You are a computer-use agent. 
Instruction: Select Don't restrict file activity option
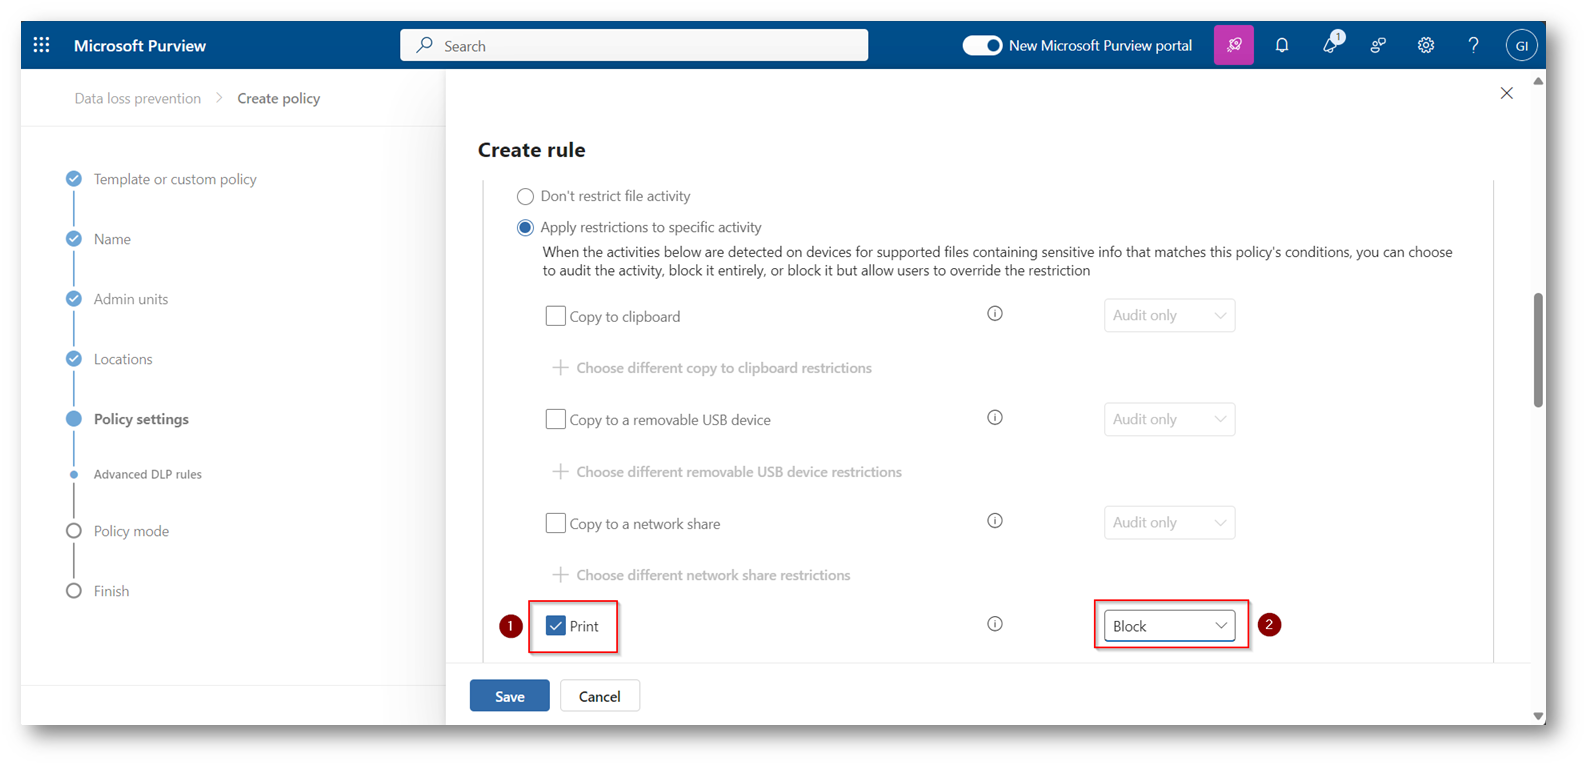coord(525,197)
